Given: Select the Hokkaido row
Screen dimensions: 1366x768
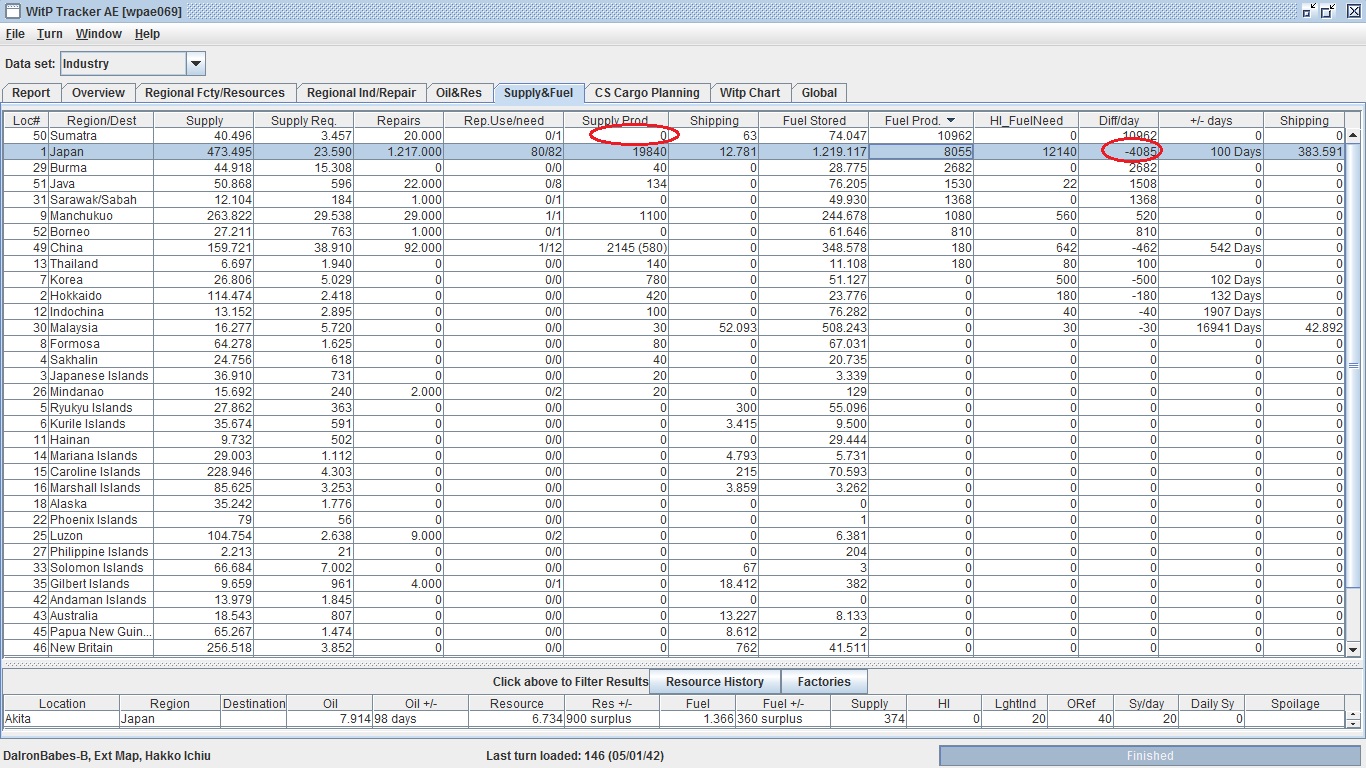Looking at the screenshot, I should (x=674, y=296).
